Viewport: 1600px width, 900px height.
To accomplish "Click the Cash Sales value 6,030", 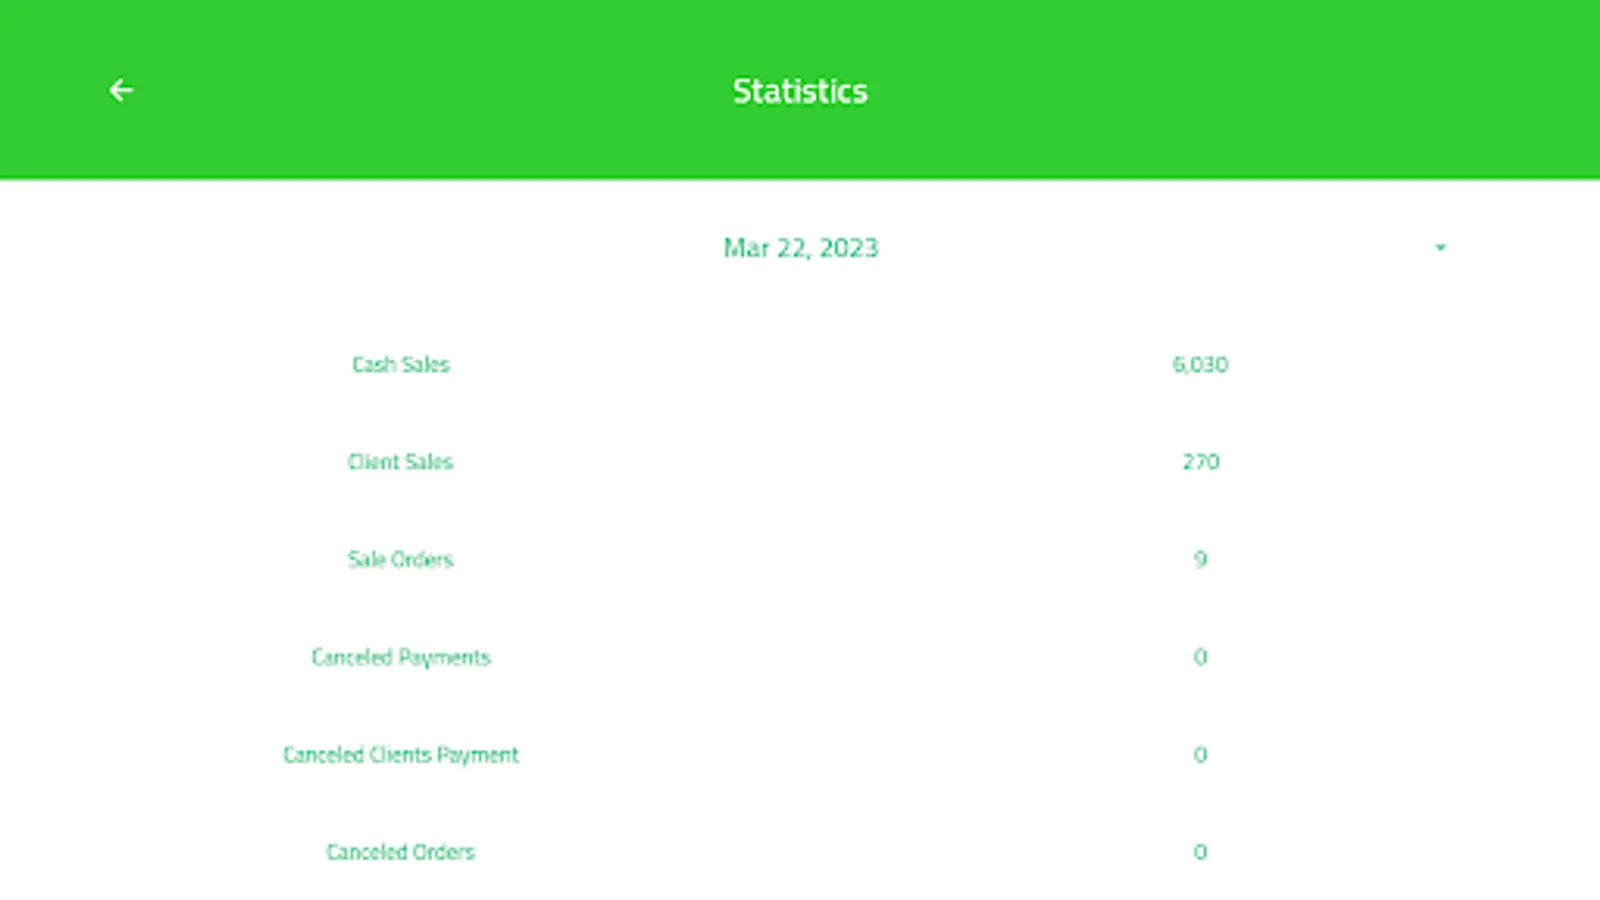I will click(x=1200, y=364).
